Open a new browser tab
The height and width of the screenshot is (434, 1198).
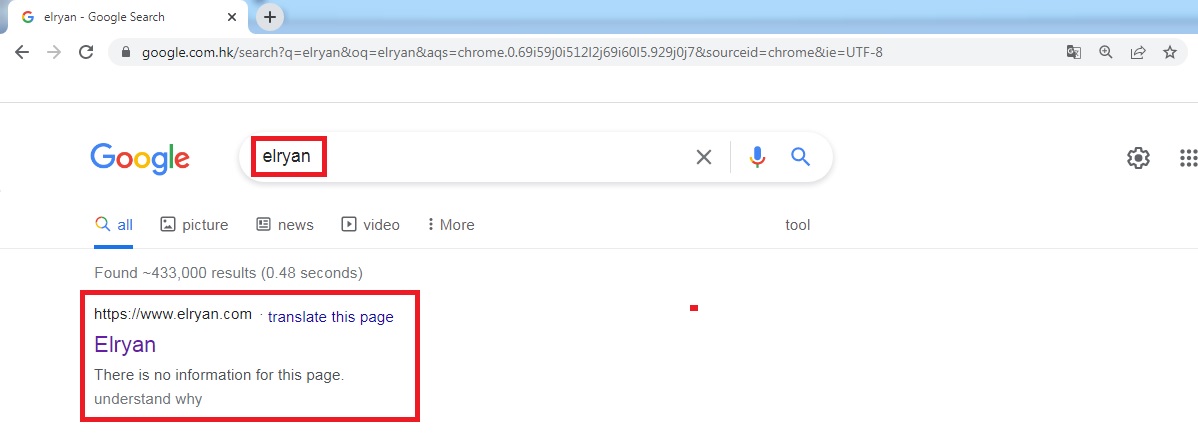coord(270,17)
